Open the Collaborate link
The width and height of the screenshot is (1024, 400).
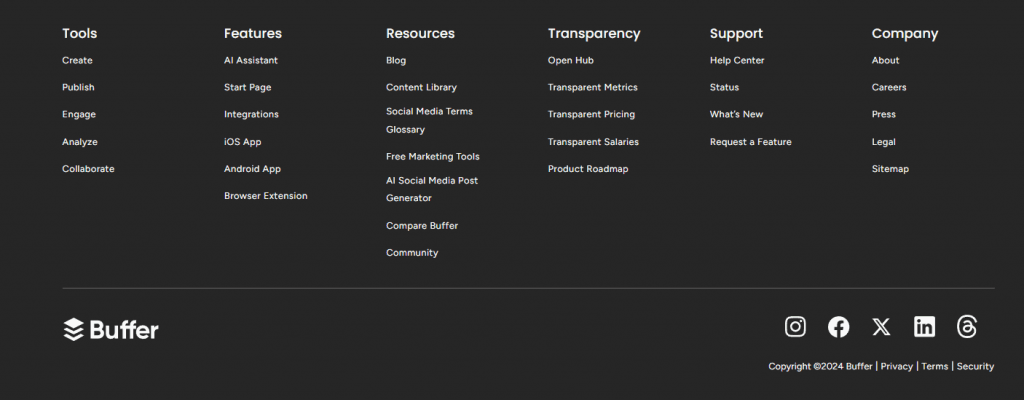88,169
